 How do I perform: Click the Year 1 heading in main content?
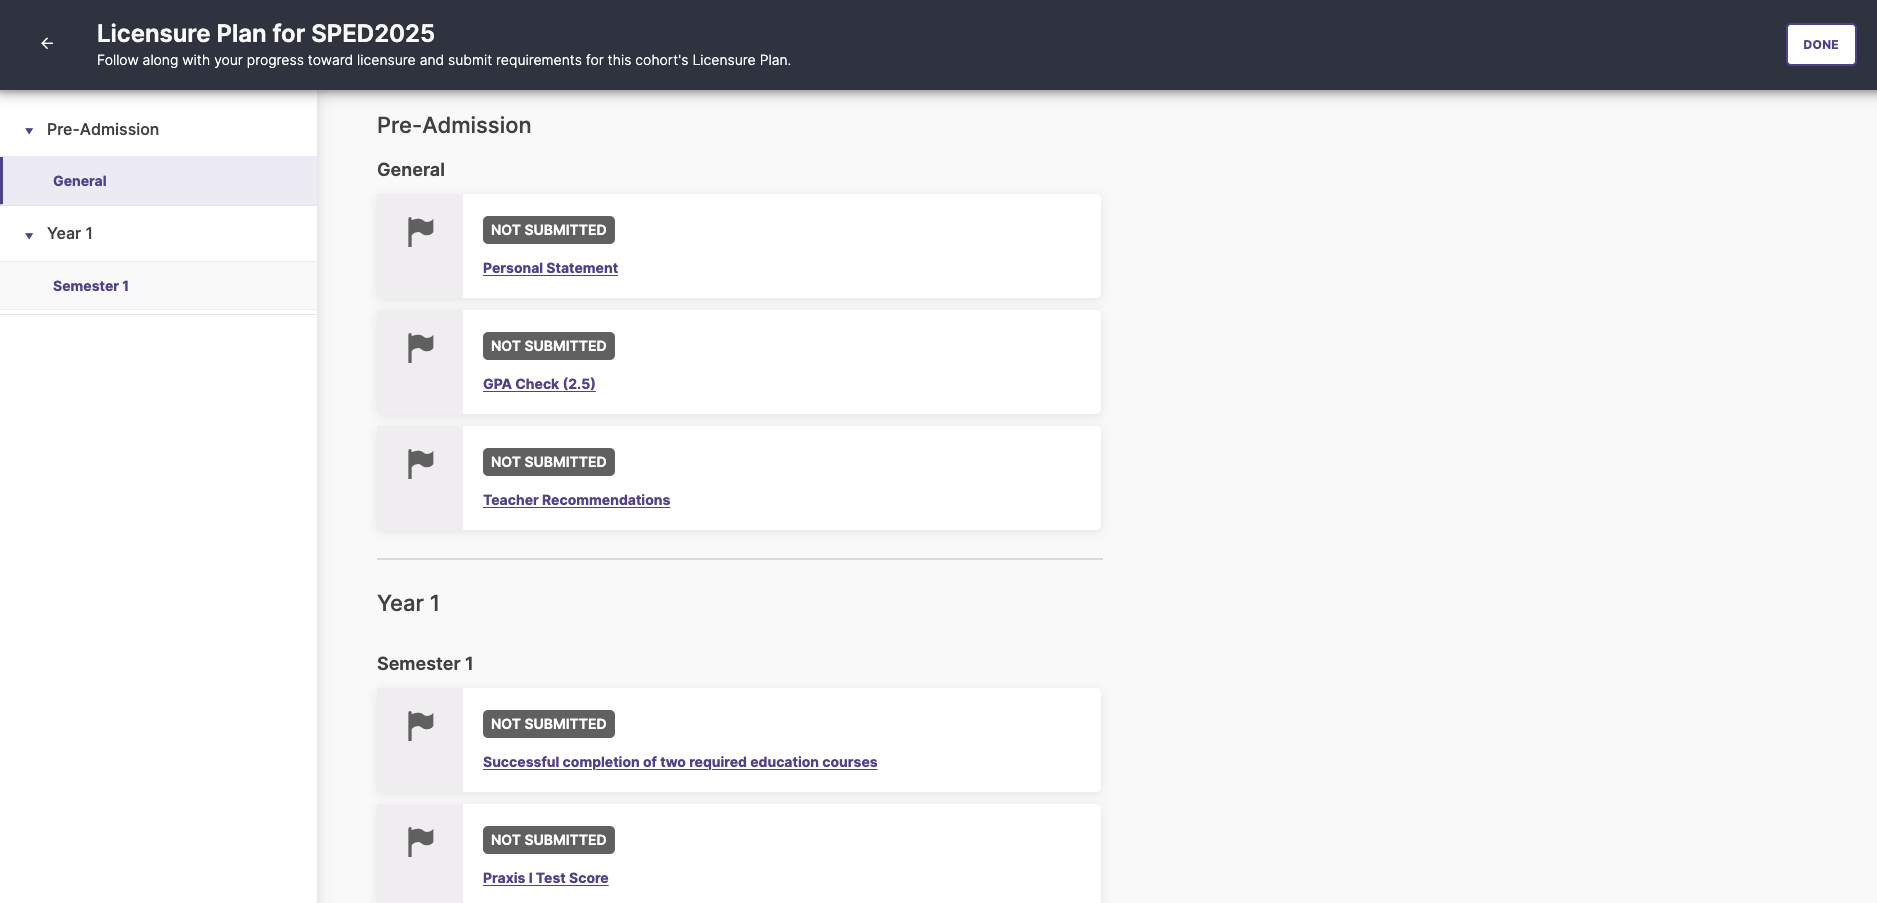[408, 603]
